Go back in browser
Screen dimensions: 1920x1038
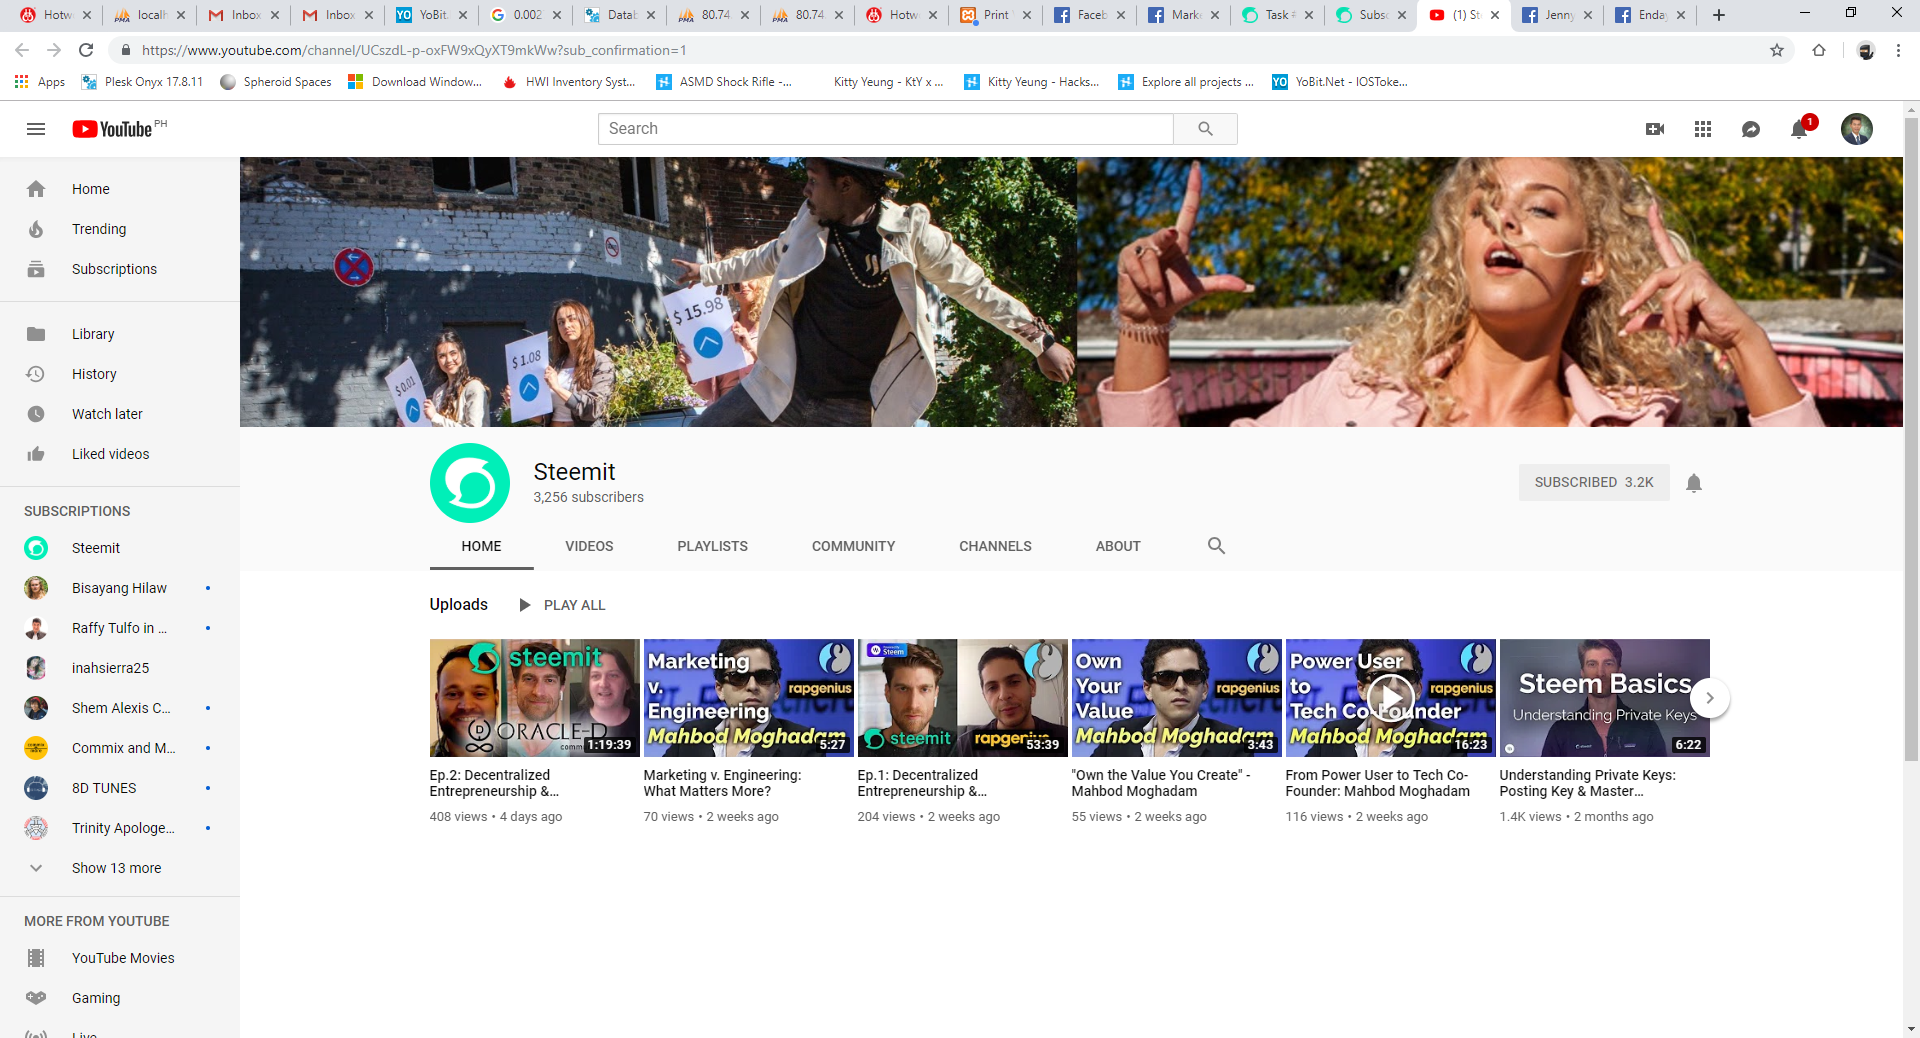click(22, 50)
